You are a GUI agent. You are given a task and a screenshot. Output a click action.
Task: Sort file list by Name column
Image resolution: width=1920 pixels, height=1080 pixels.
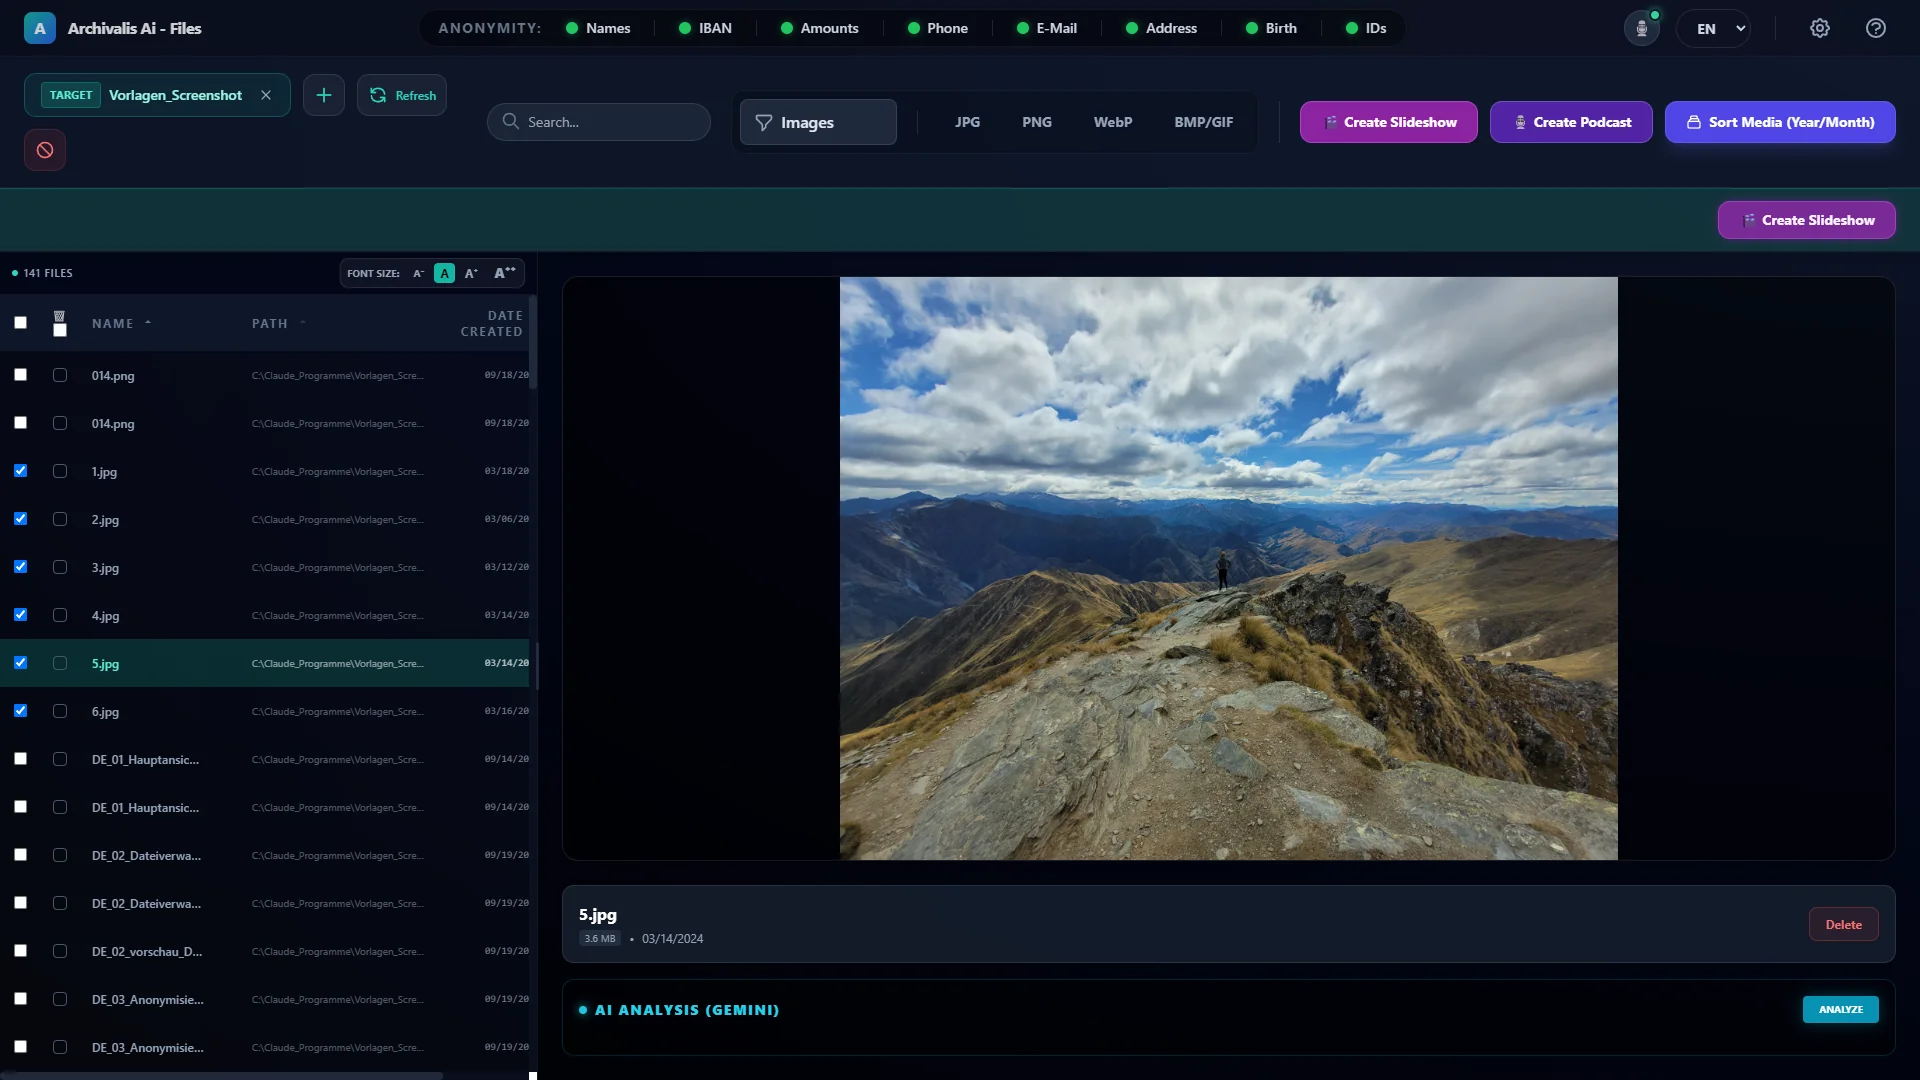(121, 323)
